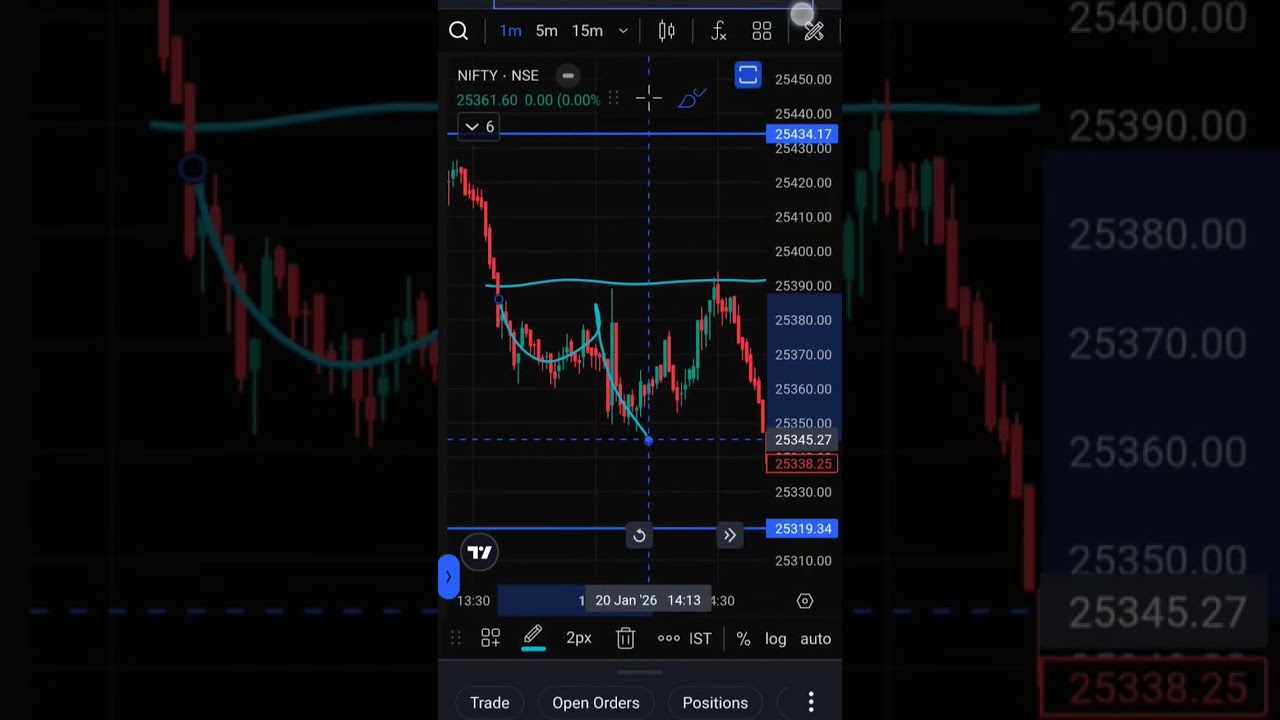
Task: Click the 25345.27 crosshair price label
Action: [802, 440]
